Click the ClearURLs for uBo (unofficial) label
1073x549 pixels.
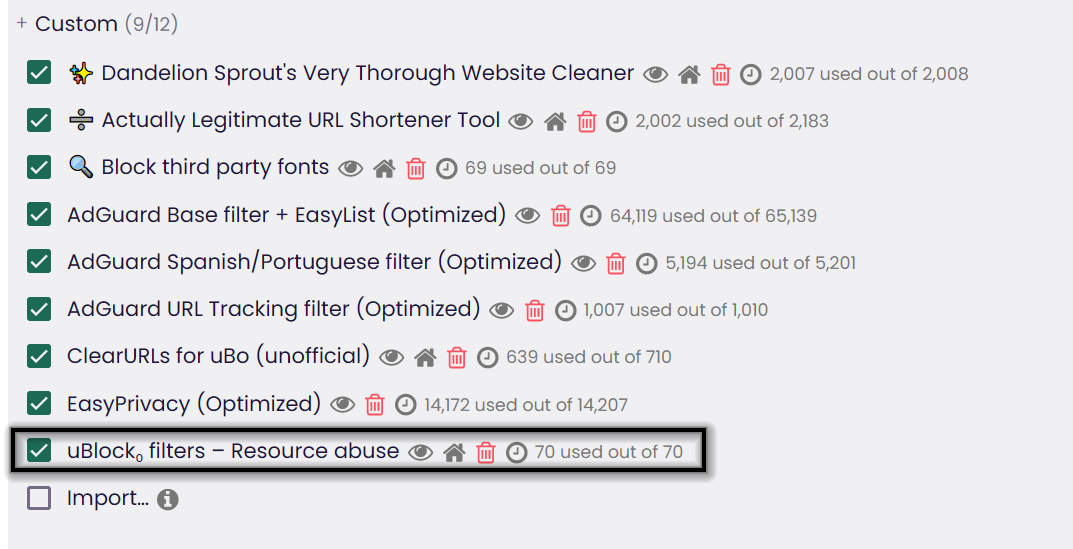tap(218, 356)
